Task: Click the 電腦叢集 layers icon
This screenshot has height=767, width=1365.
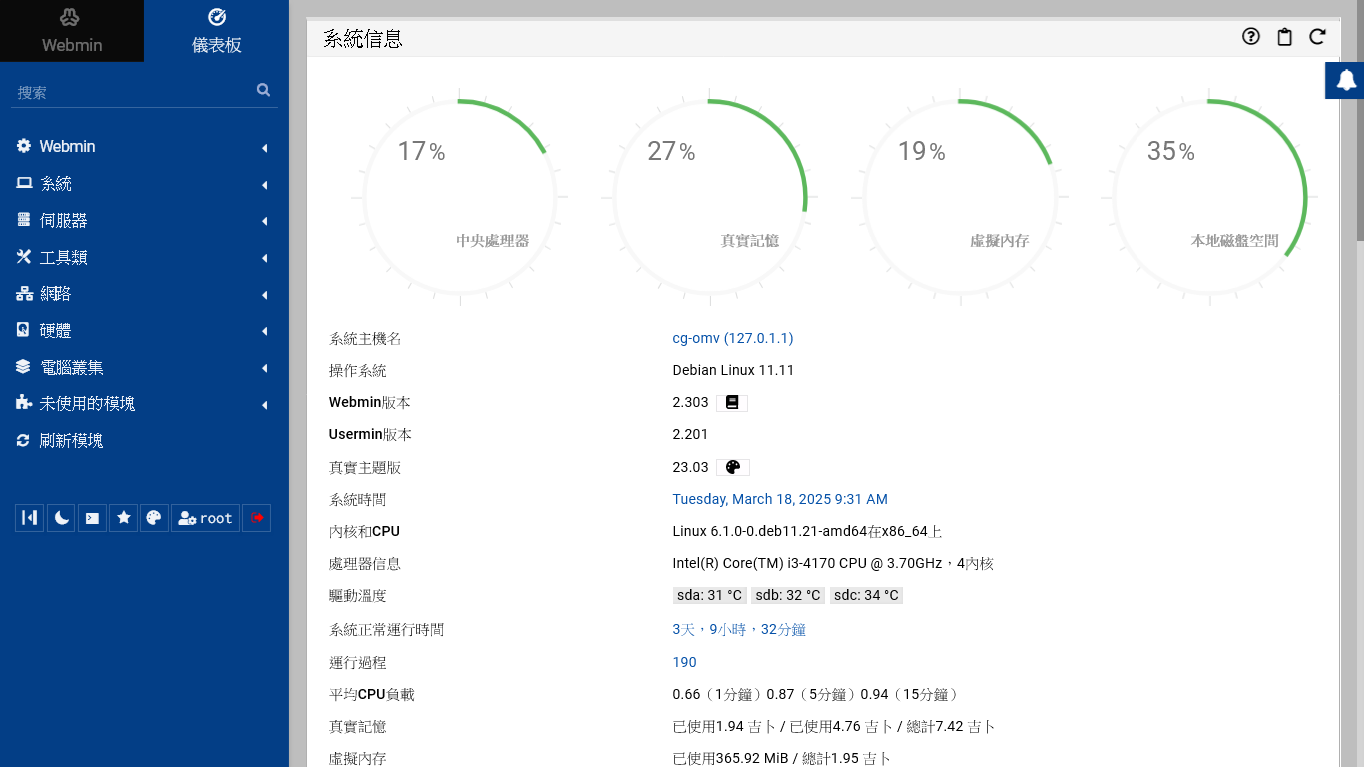Action: click(x=24, y=367)
